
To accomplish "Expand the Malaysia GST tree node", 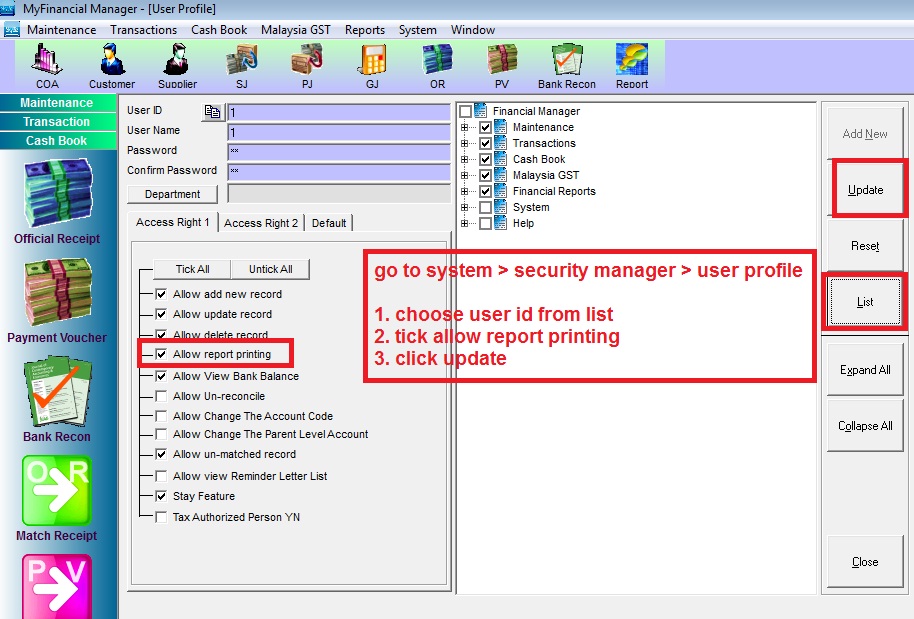I will pyautogui.click(x=465, y=176).
